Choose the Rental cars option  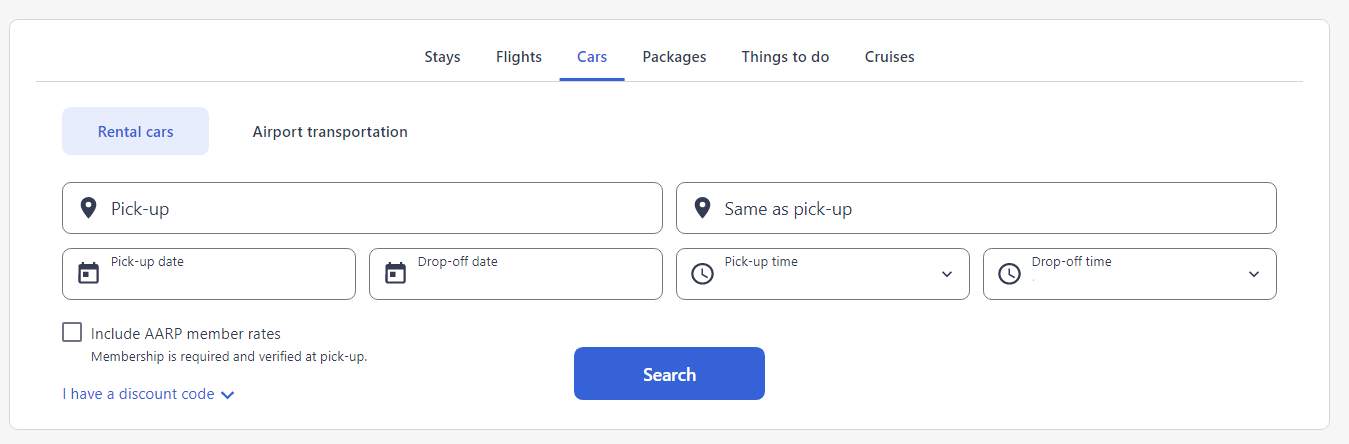[135, 132]
